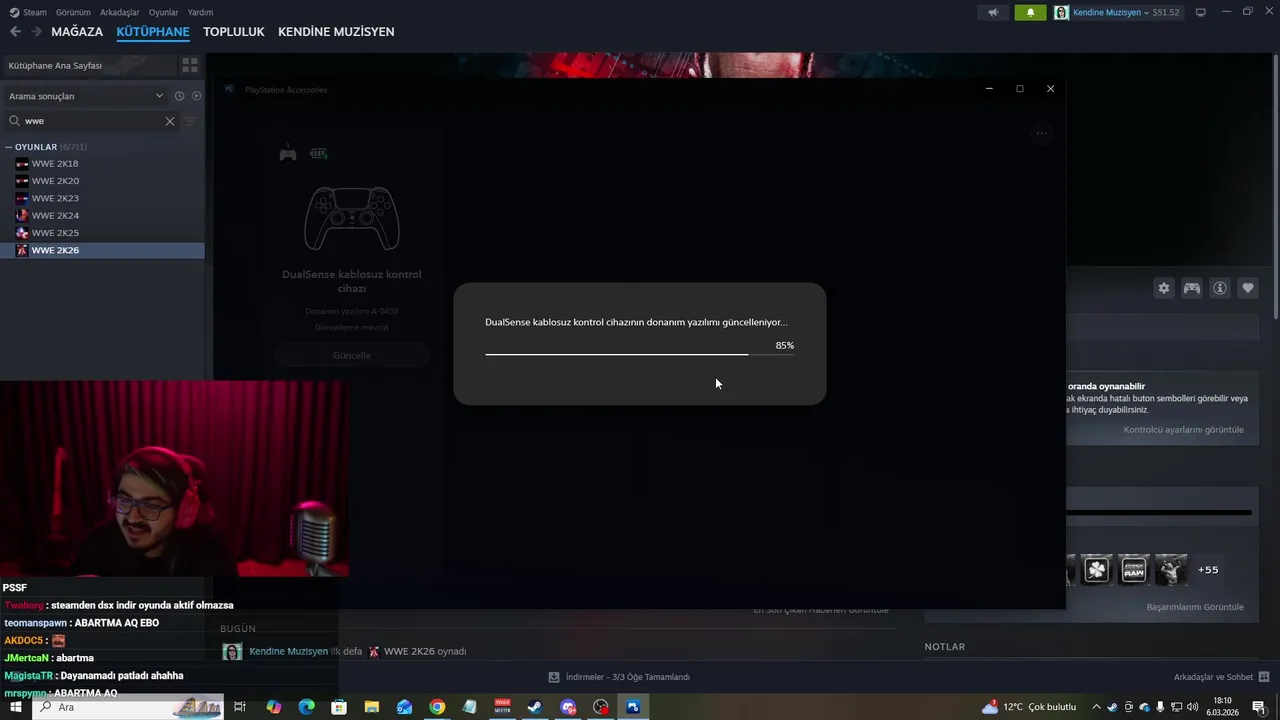Click Güncelle button in PlayStation Accessories
This screenshot has height=720, width=1280.
(352, 356)
